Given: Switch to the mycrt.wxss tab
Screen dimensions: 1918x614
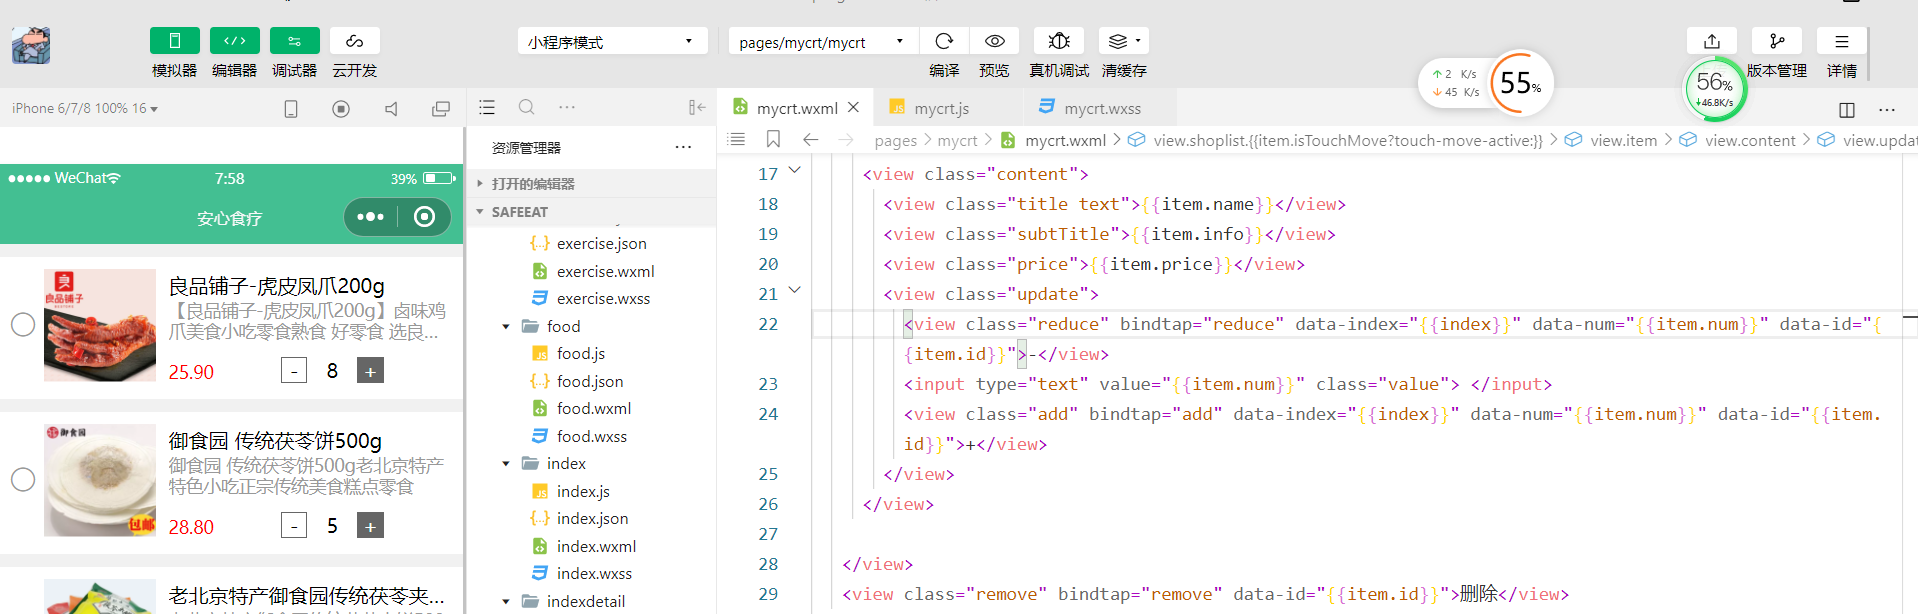Looking at the screenshot, I should pos(1102,108).
